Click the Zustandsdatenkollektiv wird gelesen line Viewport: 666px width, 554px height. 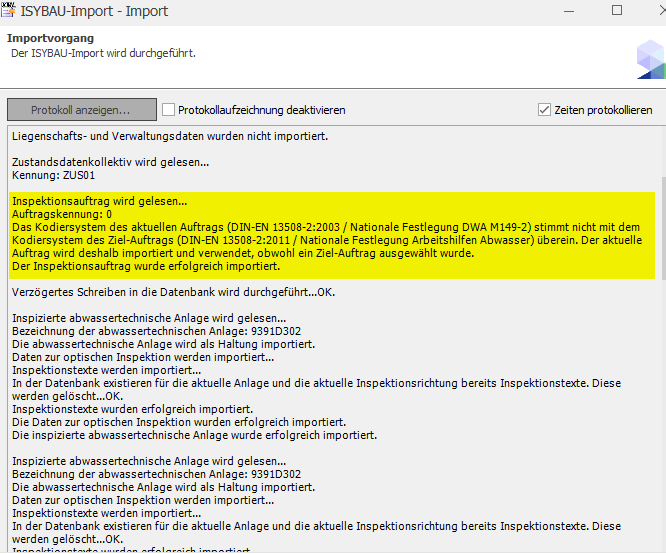(110, 162)
